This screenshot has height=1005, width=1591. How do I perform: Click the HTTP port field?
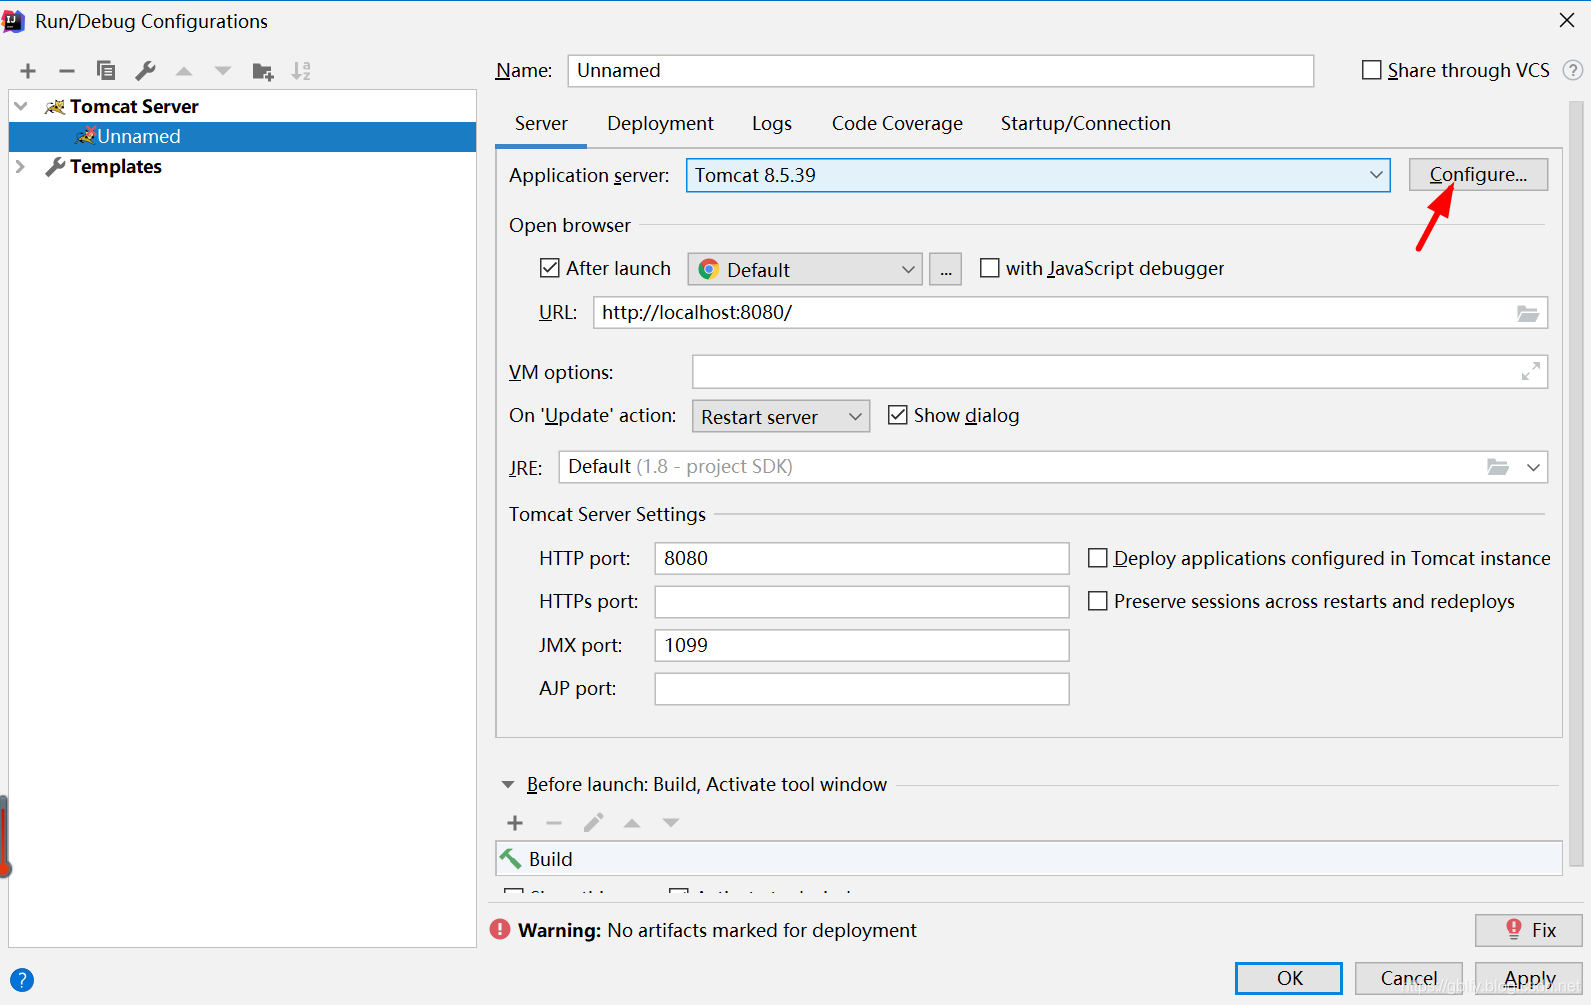pos(862,558)
